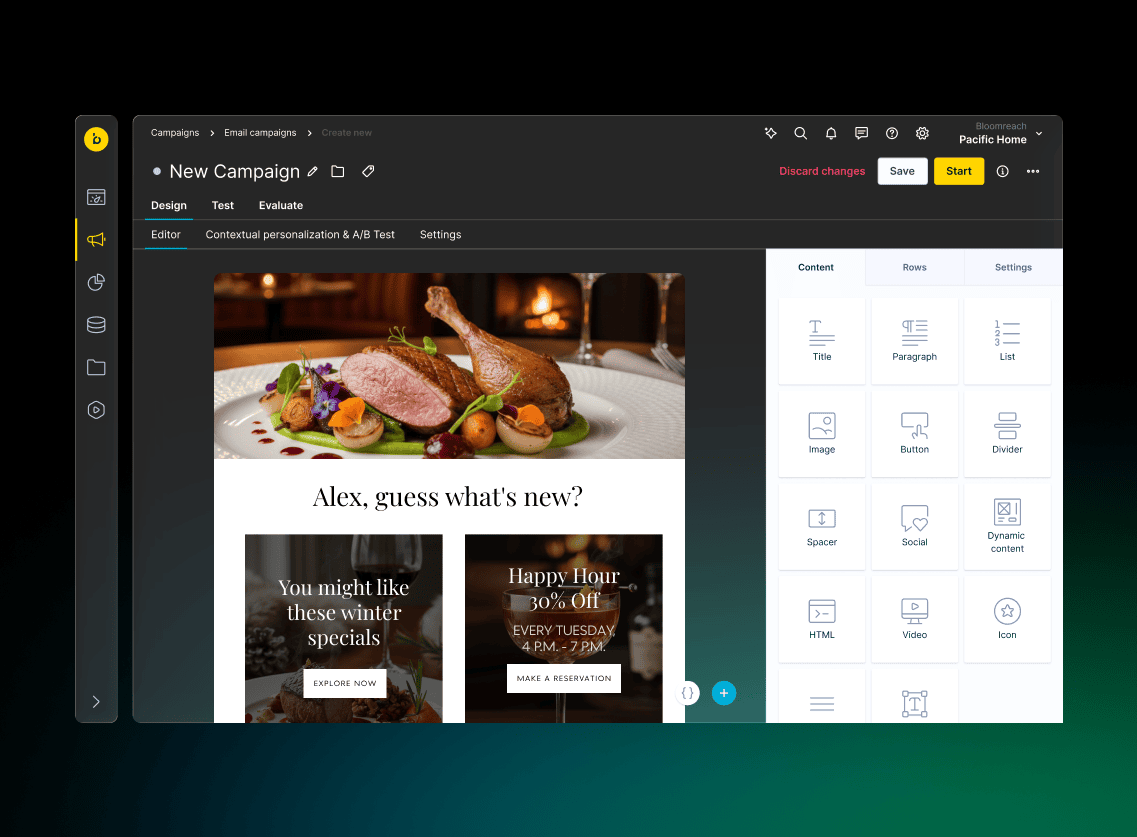Open the Pacific Home project dropdown
Screen dimensions: 1137x837
pos(1000,134)
